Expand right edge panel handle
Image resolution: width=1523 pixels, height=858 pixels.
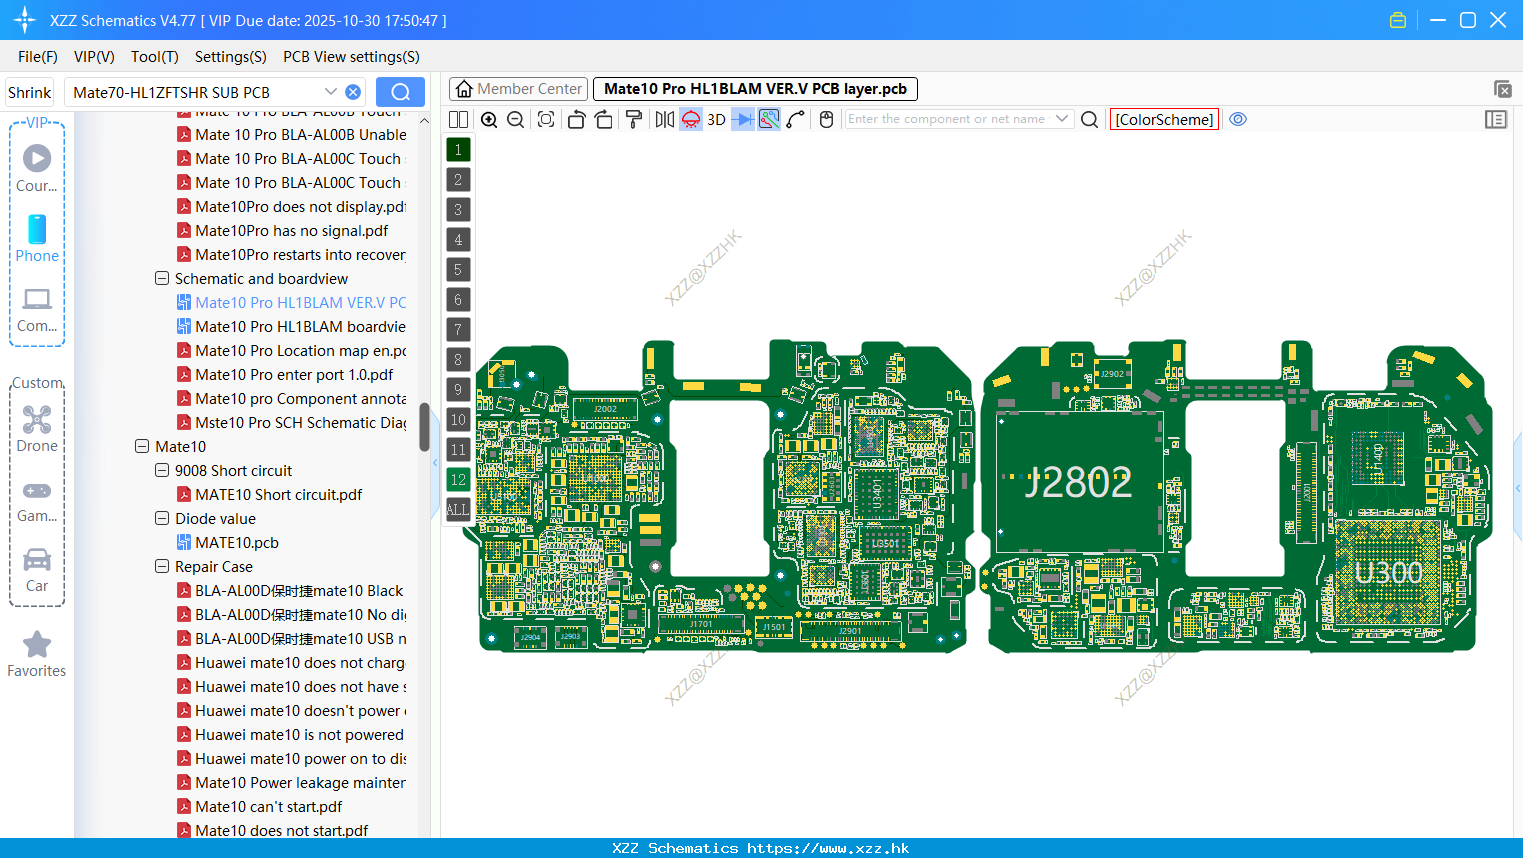[x=1518, y=488]
